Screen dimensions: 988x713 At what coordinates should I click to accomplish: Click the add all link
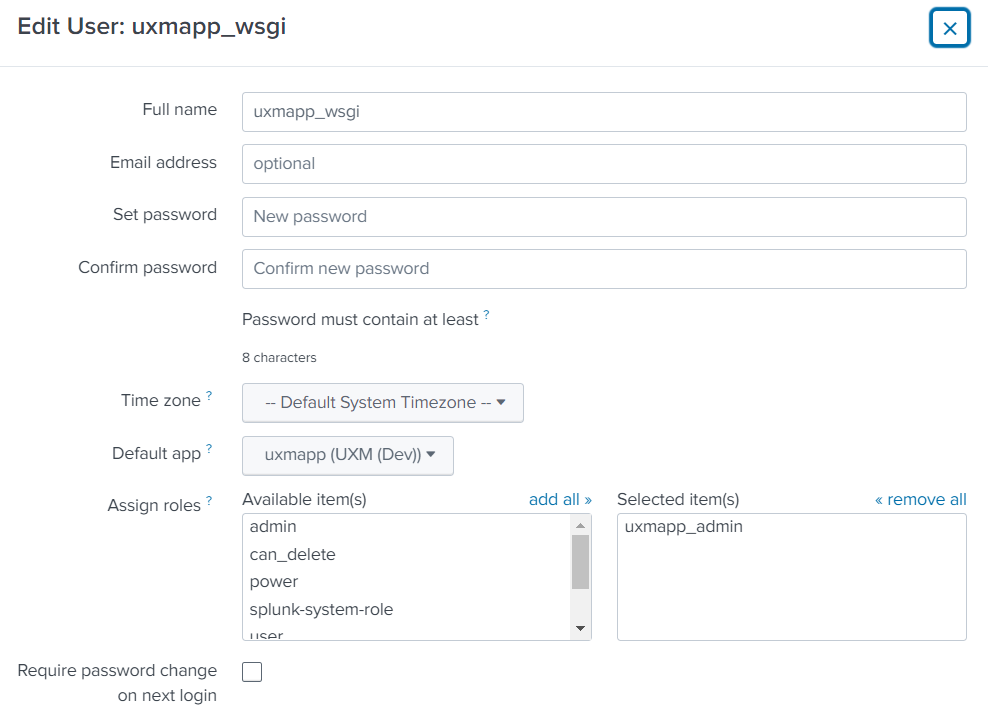pyautogui.click(x=560, y=500)
